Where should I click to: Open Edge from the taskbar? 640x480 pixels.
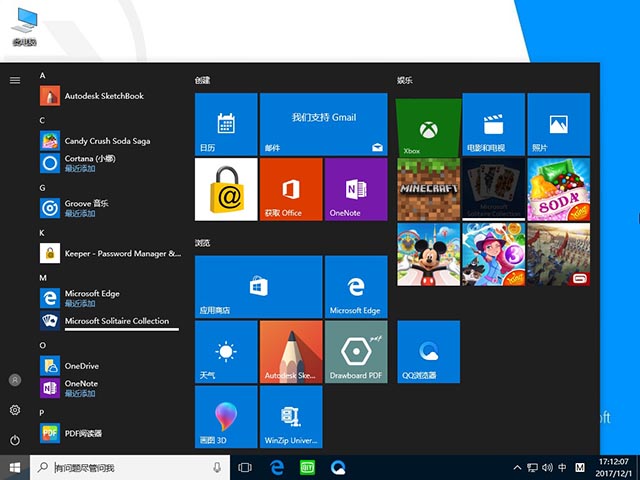(x=277, y=468)
